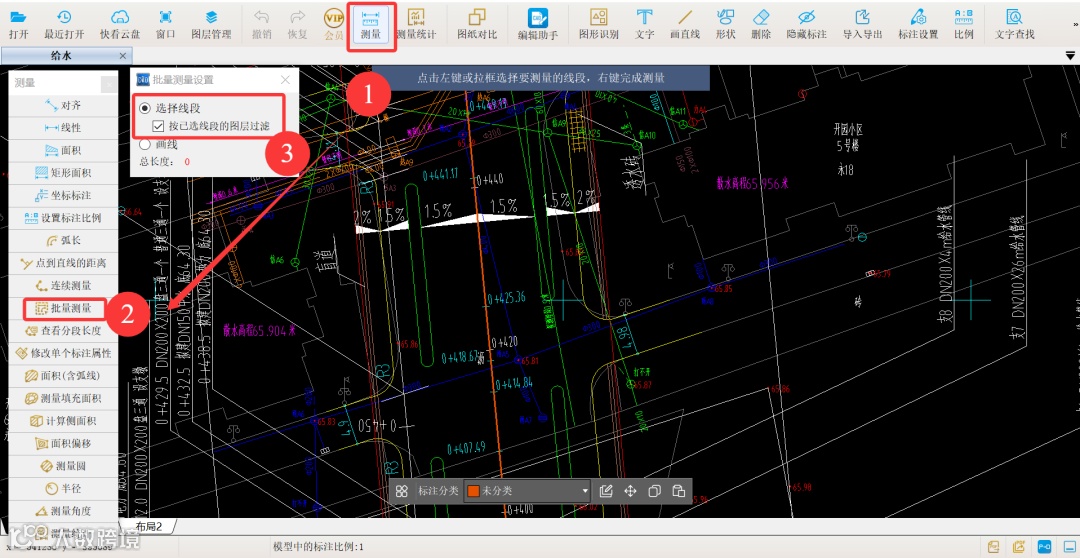Select 测量圆 measure circle
This screenshot has width=1080, height=558.
coord(63,466)
